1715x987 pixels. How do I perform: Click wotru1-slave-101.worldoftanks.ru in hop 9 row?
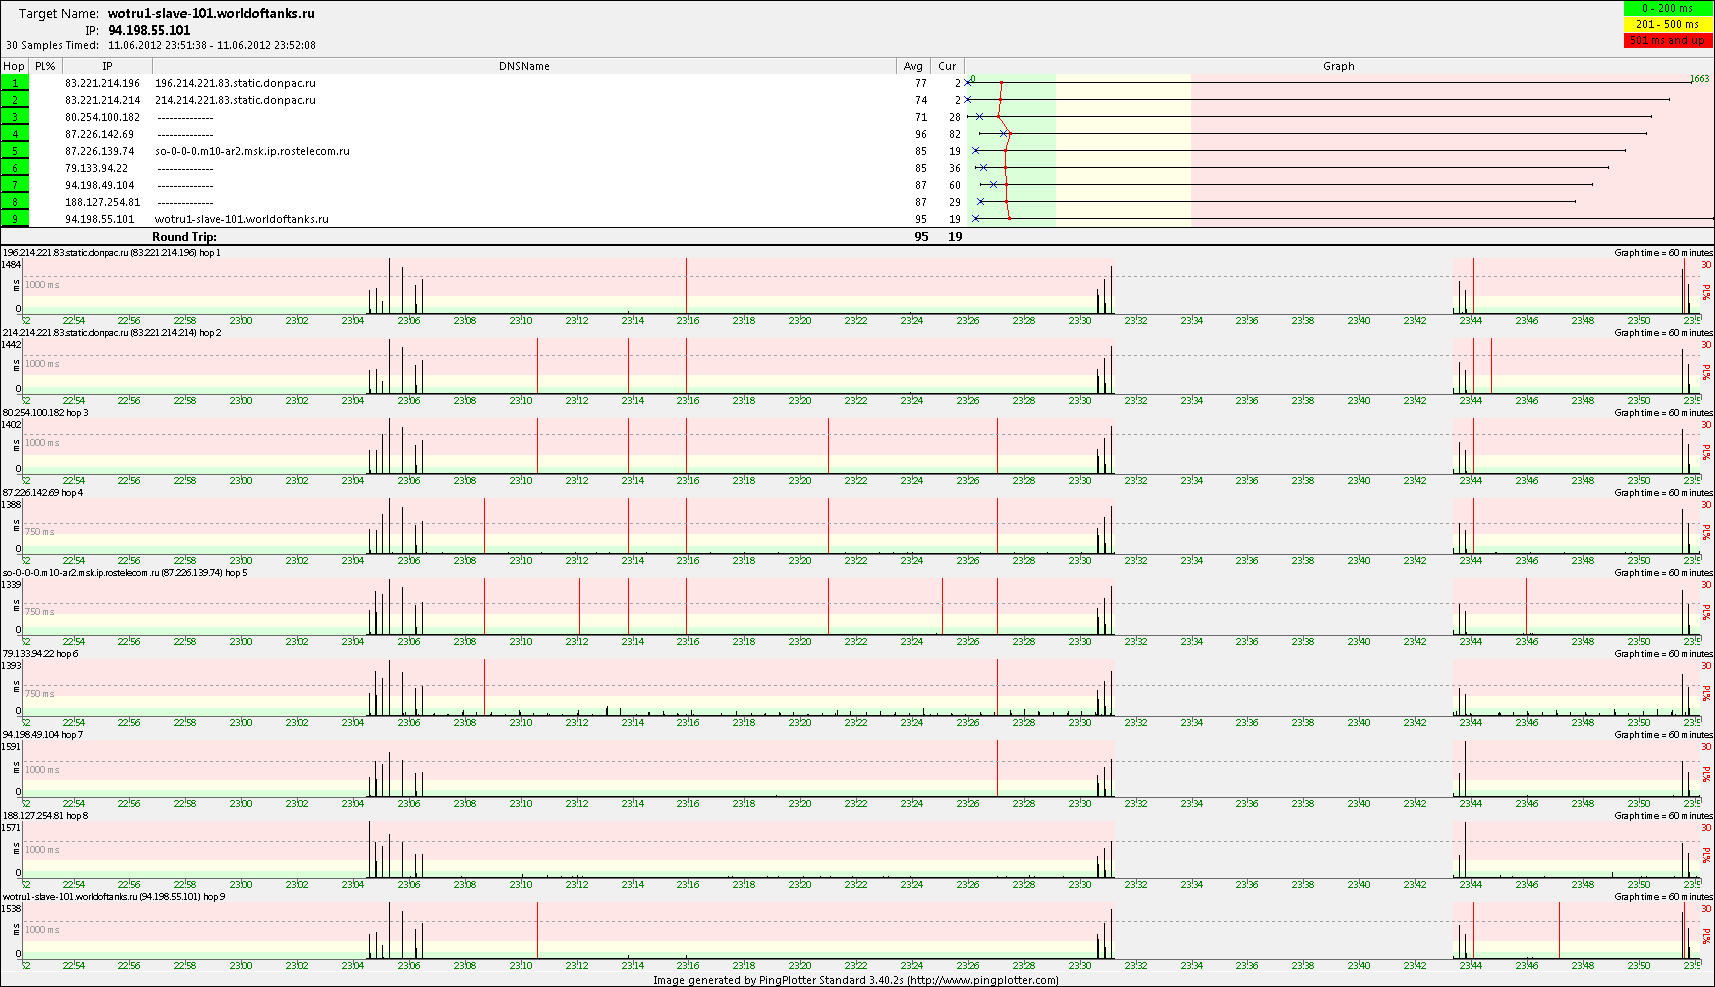tap(241, 219)
